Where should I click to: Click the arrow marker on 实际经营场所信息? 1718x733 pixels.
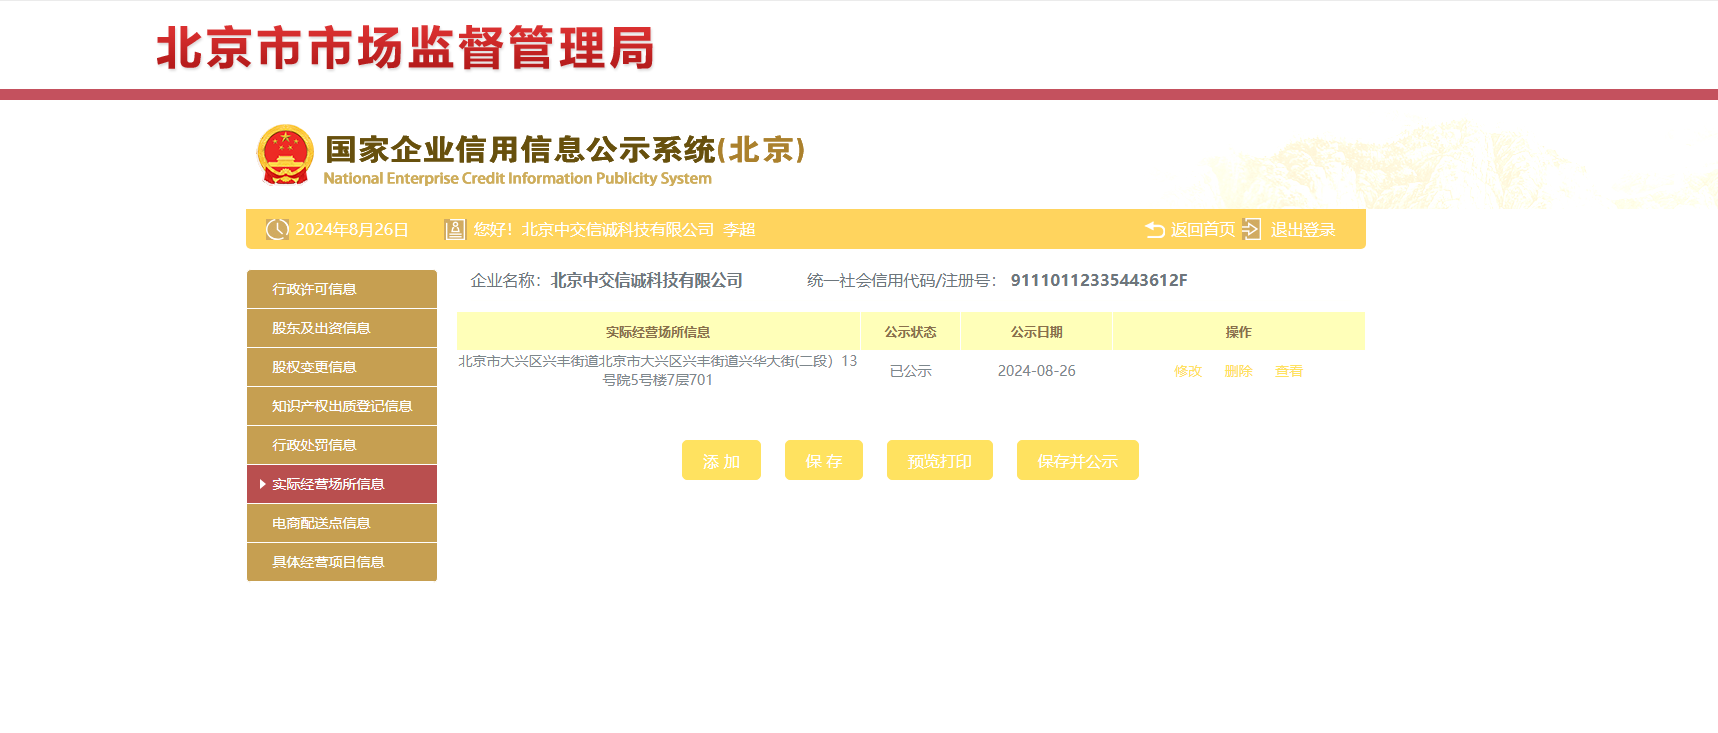tap(262, 484)
